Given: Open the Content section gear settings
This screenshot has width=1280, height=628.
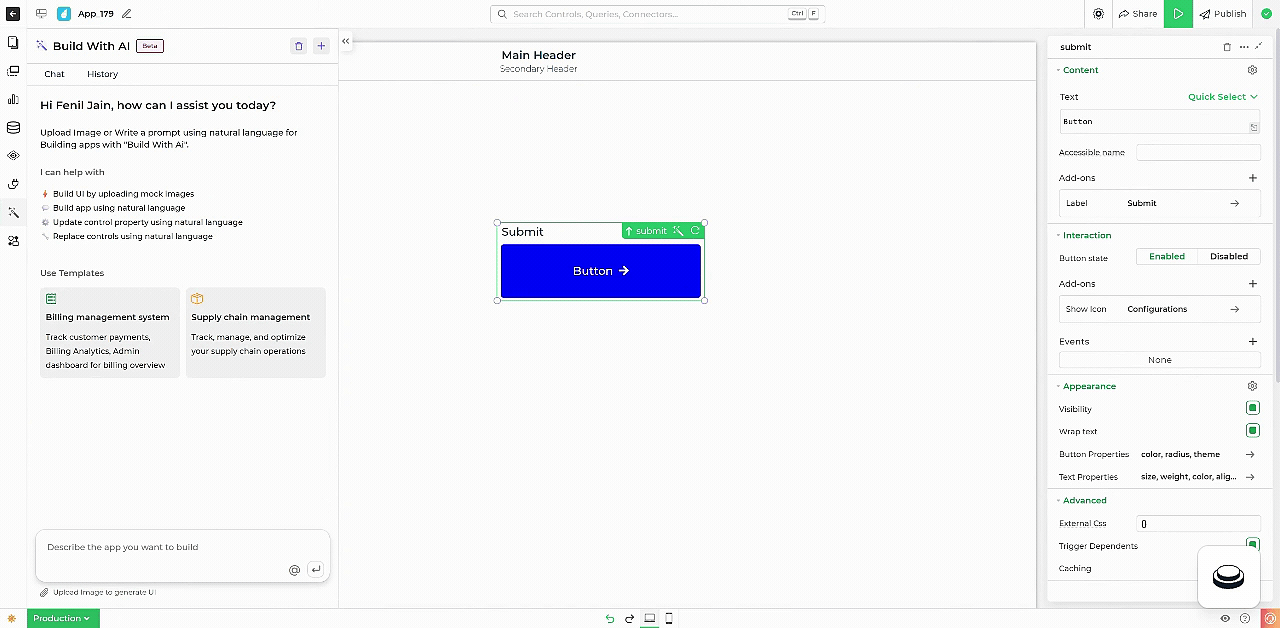Looking at the screenshot, I should pyautogui.click(x=1252, y=70).
